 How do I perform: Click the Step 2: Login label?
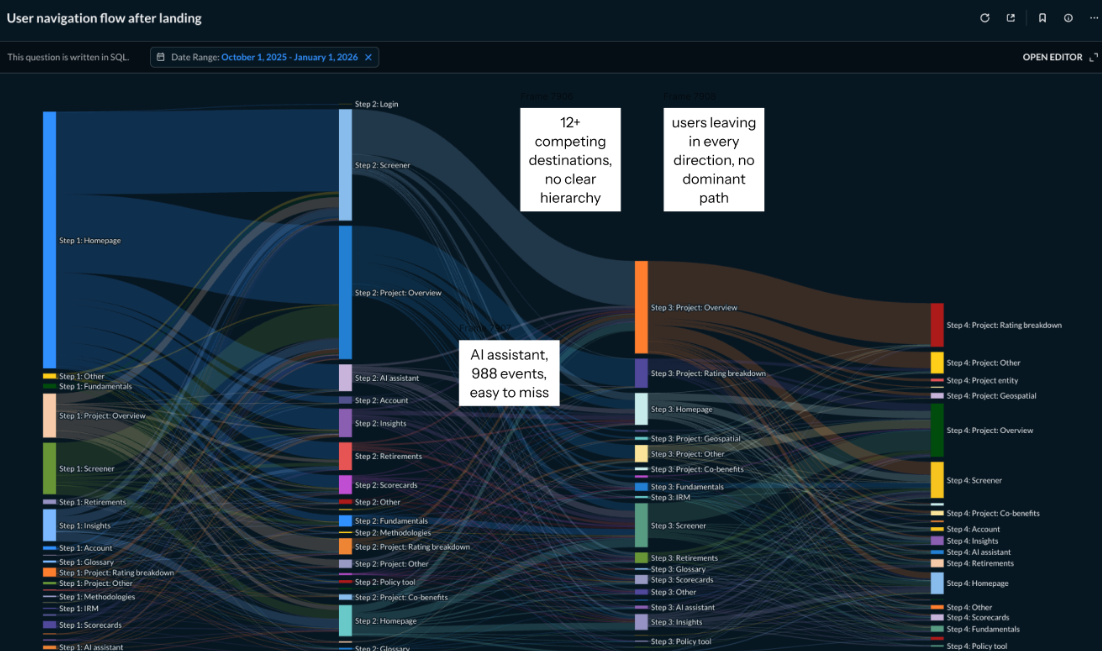coord(376,104)
